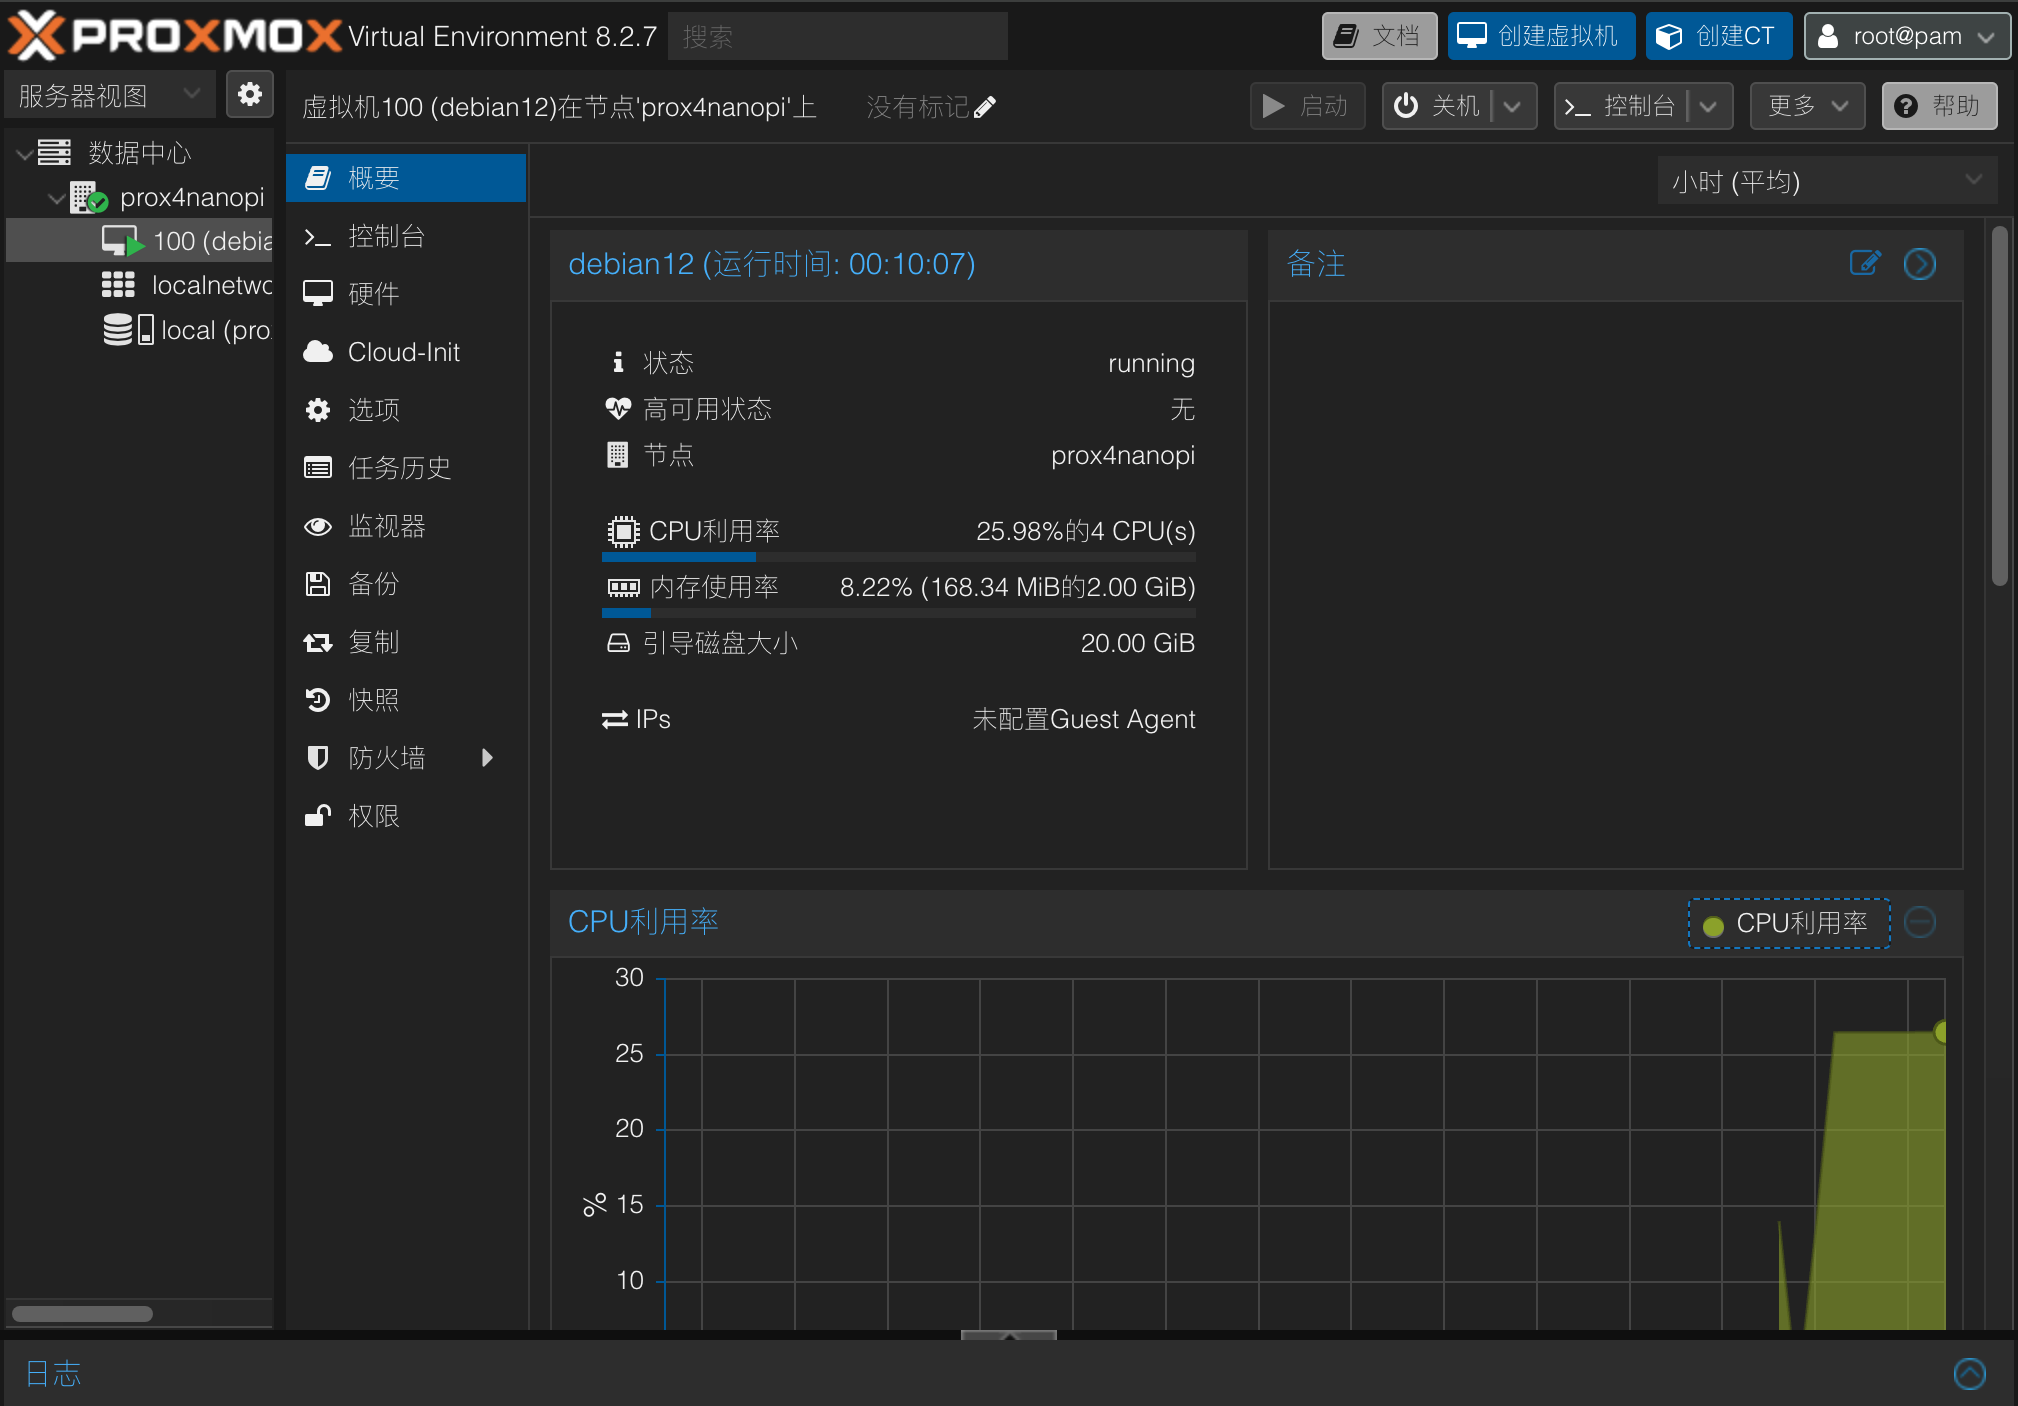The image size is (2018, 1406).
Task: Open the 控制台 toolbar dropdown arrow
Action: pyautogui.click(x=1708, y=106)
